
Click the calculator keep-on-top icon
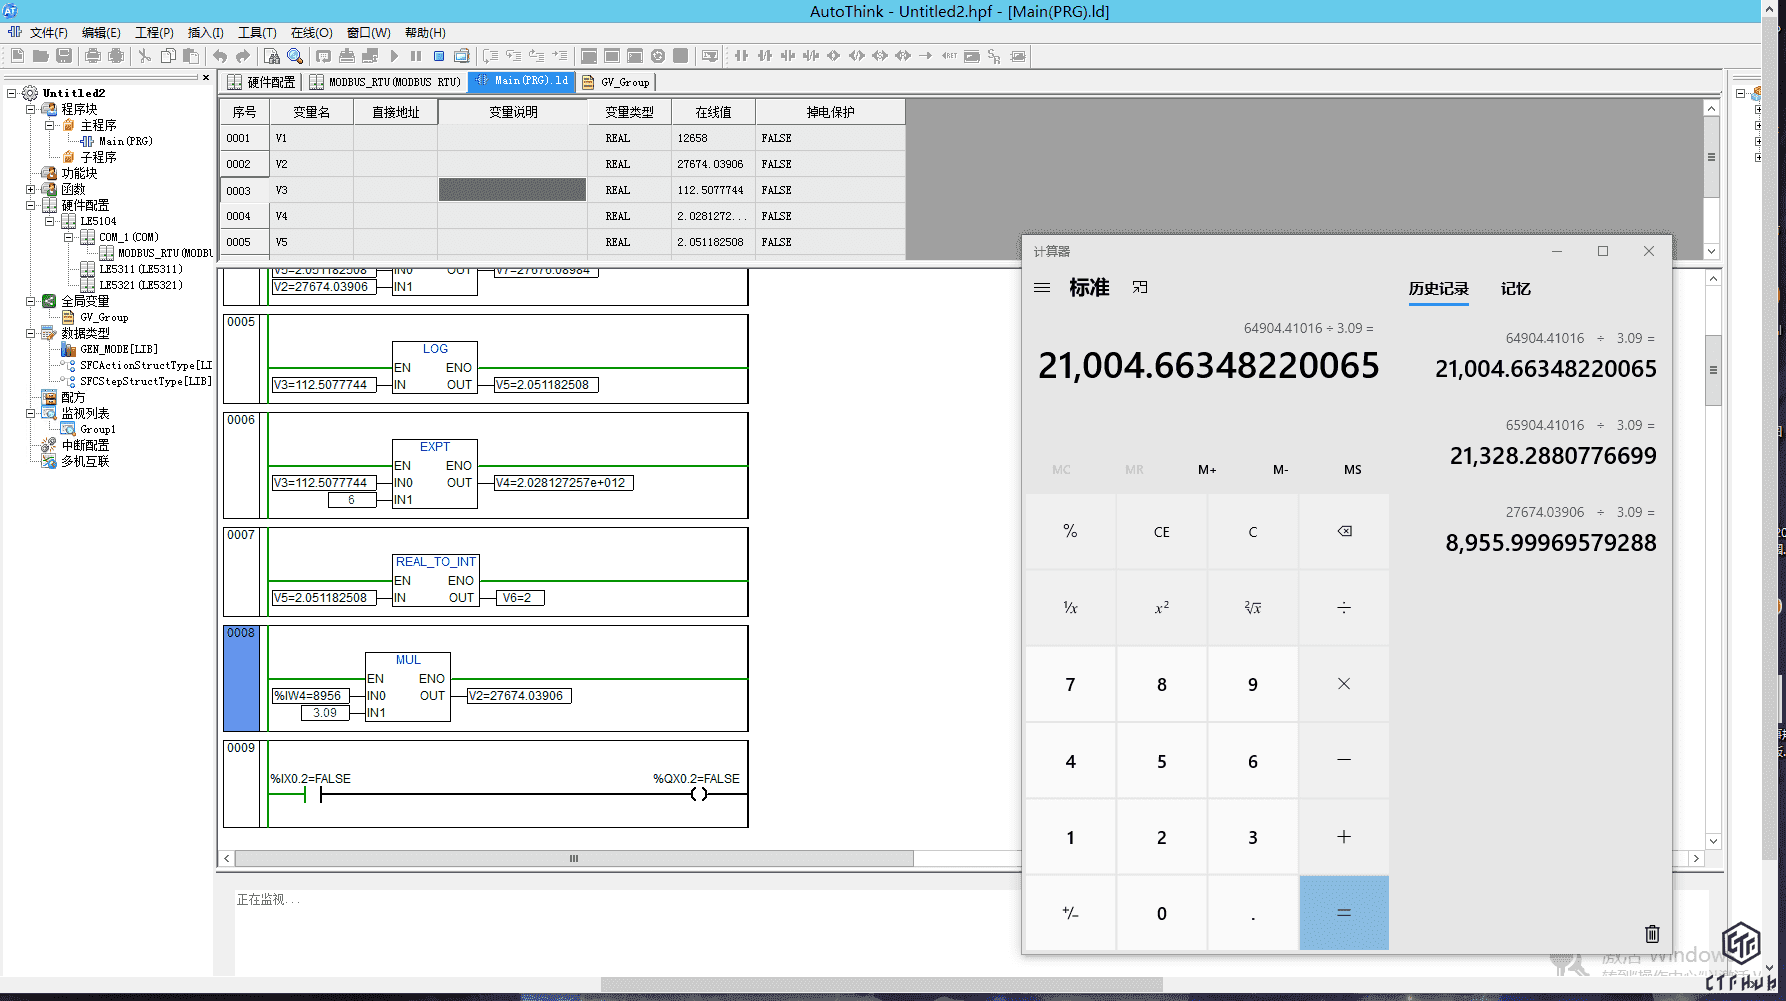click(1140, 288)
